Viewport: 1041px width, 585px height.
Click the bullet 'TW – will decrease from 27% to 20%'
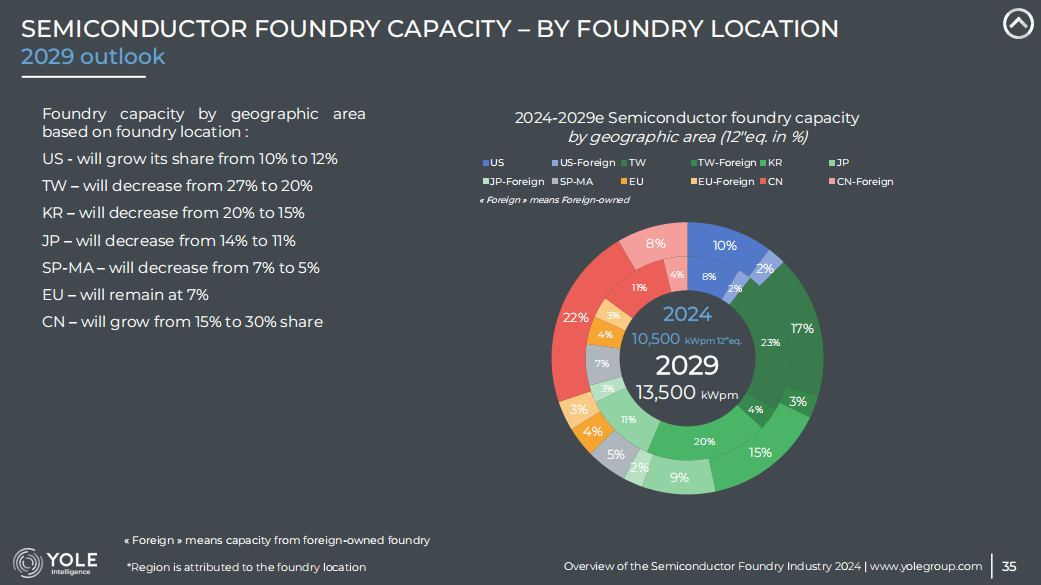click(x=177, y=186)
